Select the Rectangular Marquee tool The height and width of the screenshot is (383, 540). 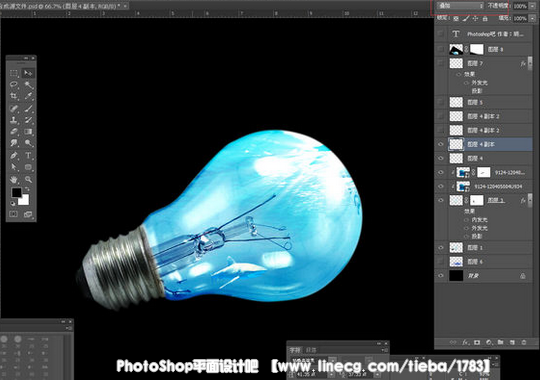[14, 73]
